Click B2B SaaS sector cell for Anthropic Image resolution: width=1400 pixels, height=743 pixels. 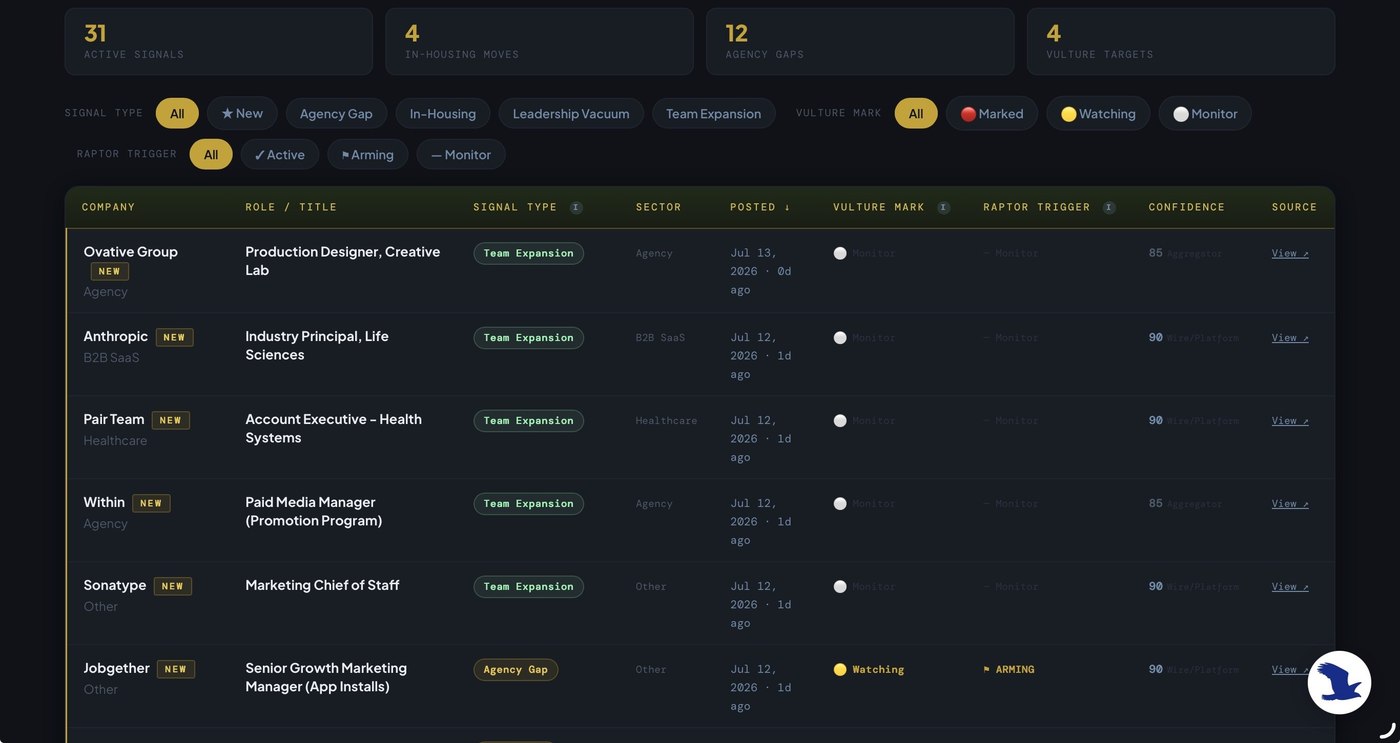click(x=660, y=337)
